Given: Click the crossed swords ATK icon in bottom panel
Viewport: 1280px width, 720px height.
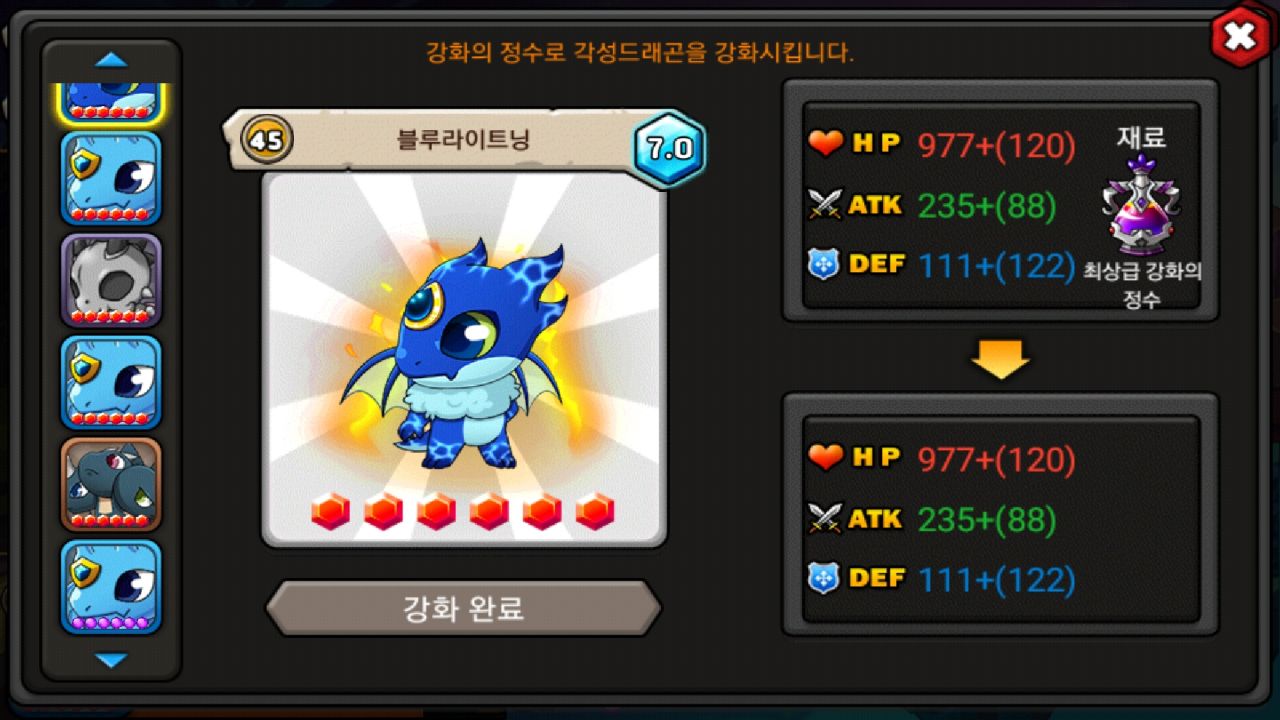Looking at the screenshot, I should 826,518.
